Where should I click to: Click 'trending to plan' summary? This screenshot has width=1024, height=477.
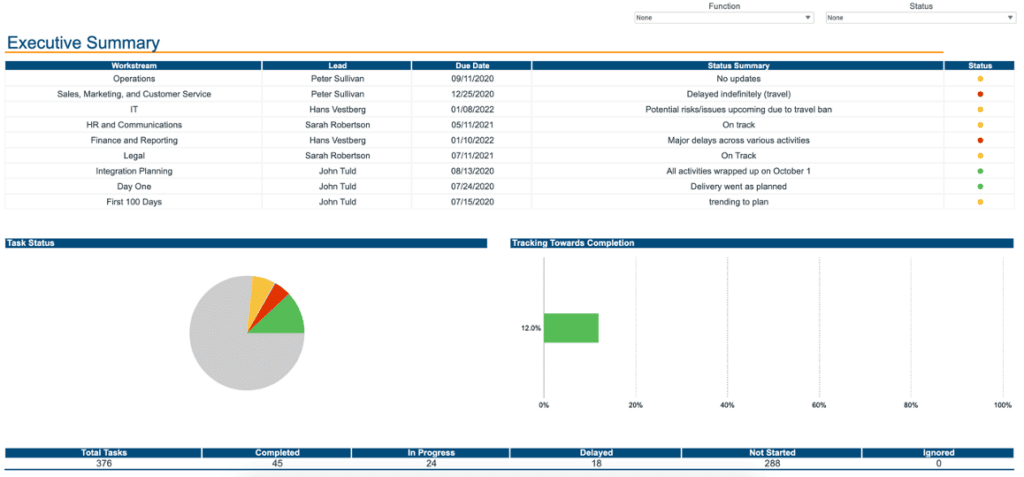click(x=738, y=202)
